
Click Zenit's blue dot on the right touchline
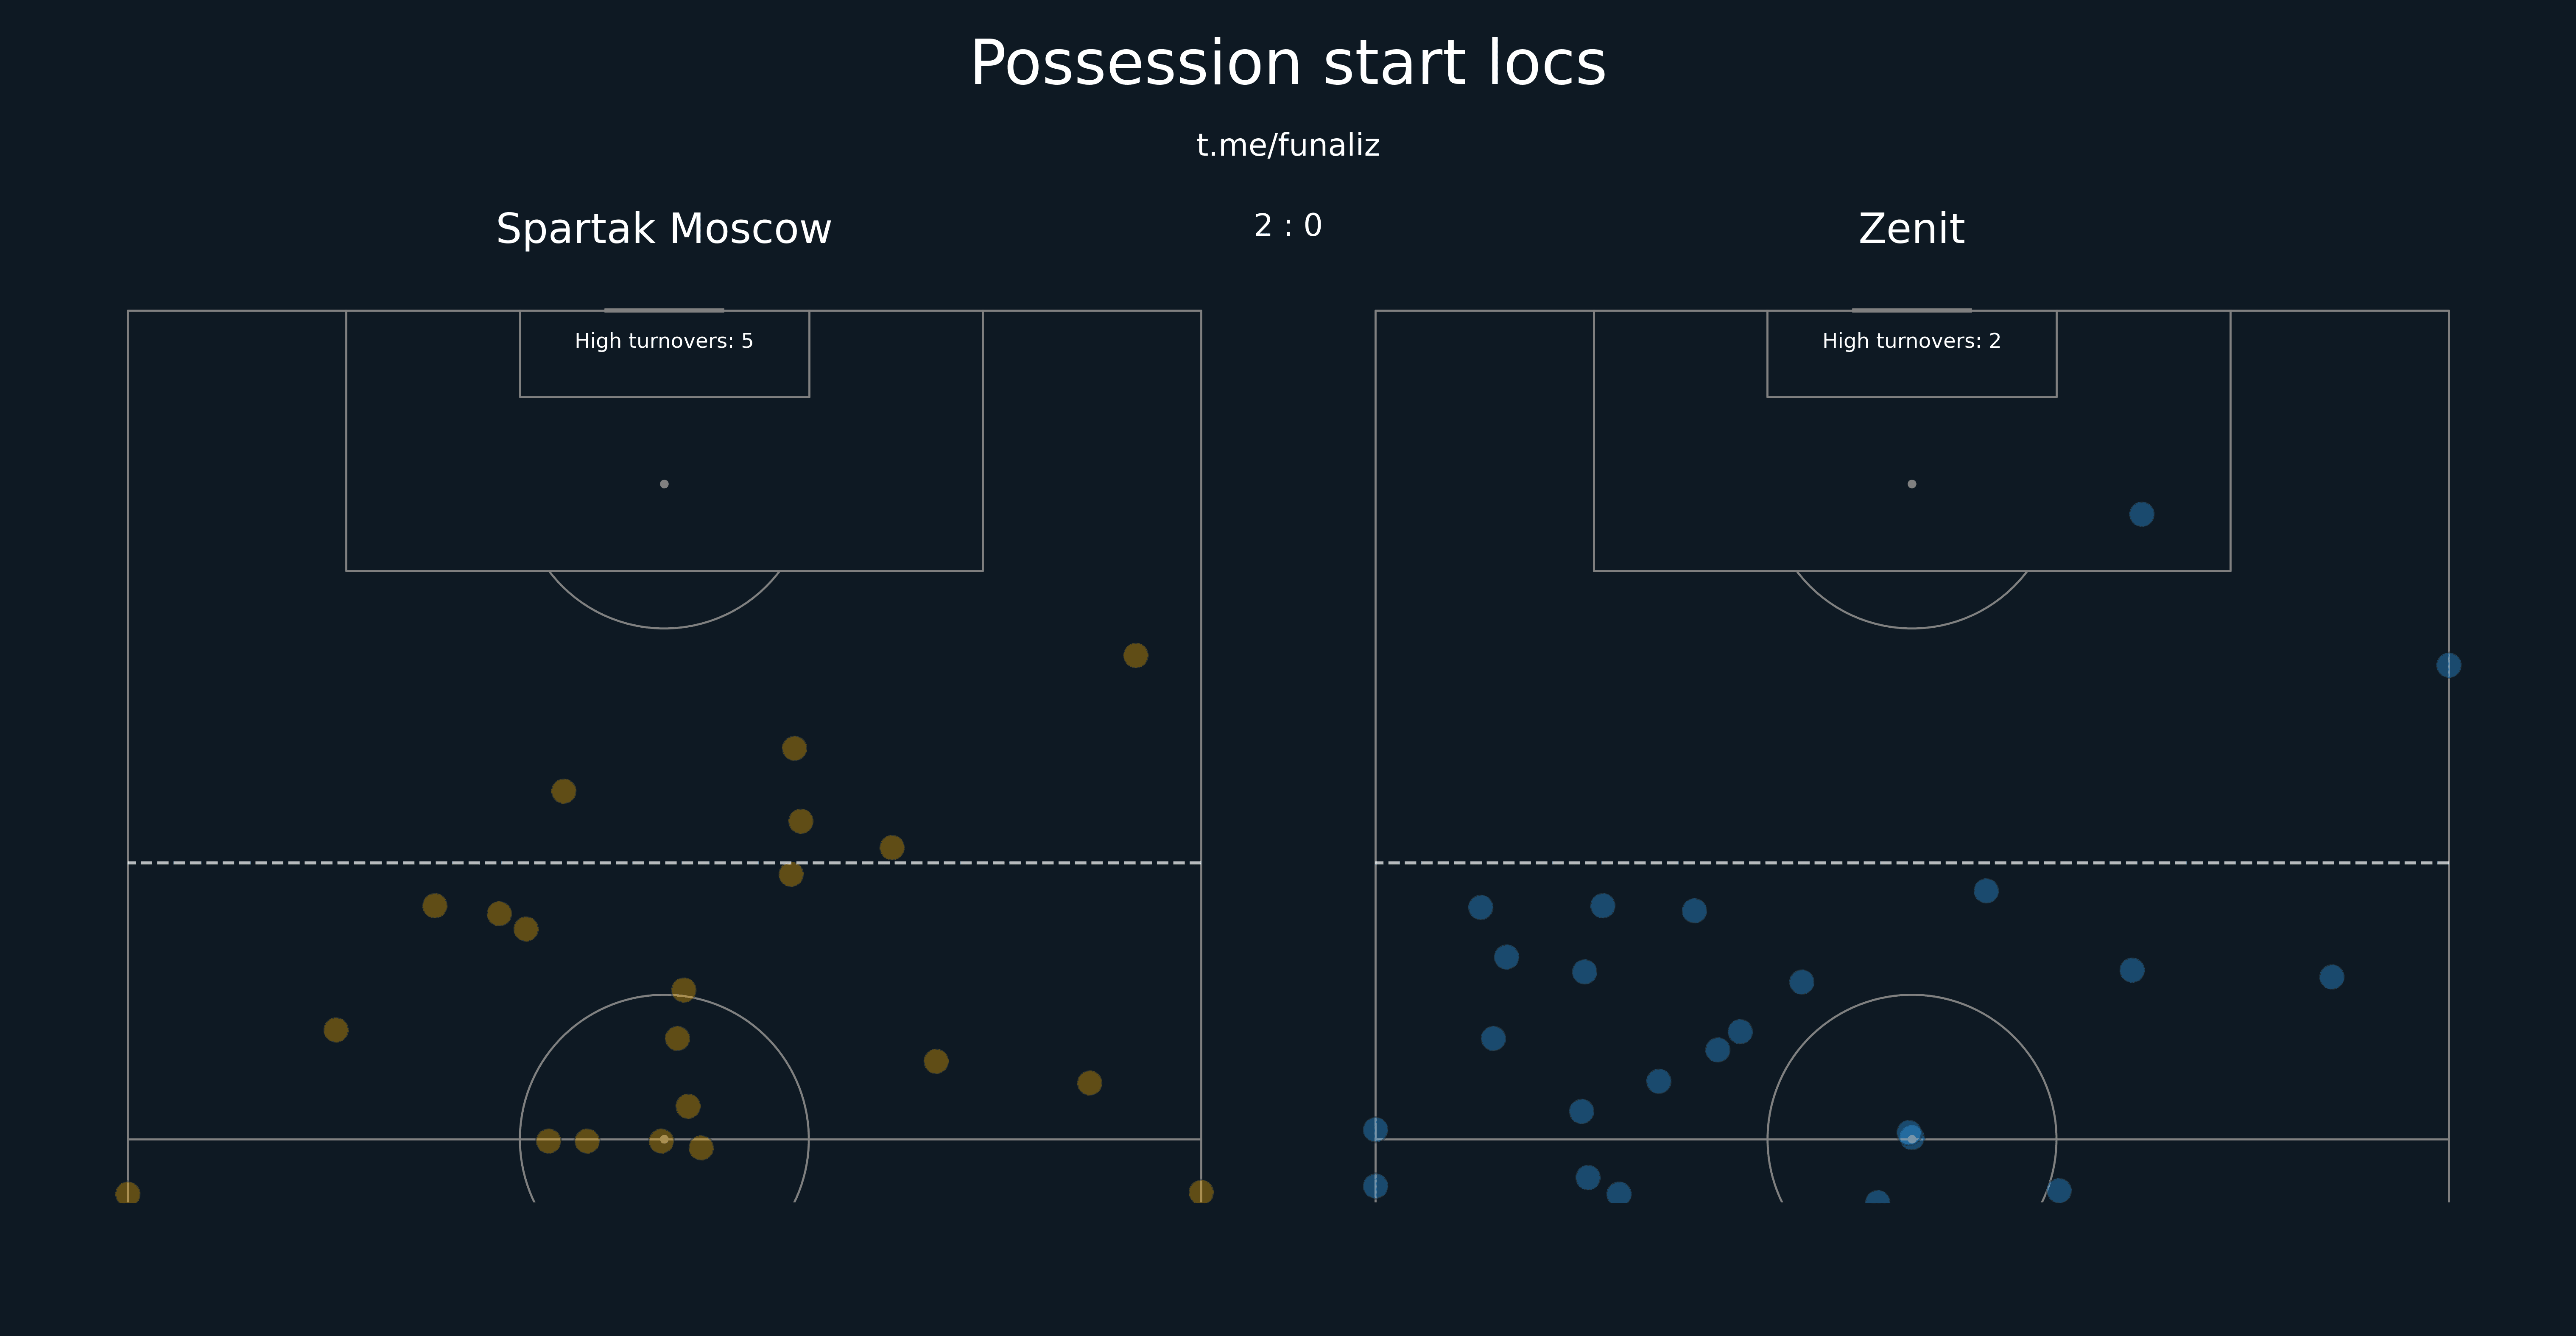[x=2448, y=665]
